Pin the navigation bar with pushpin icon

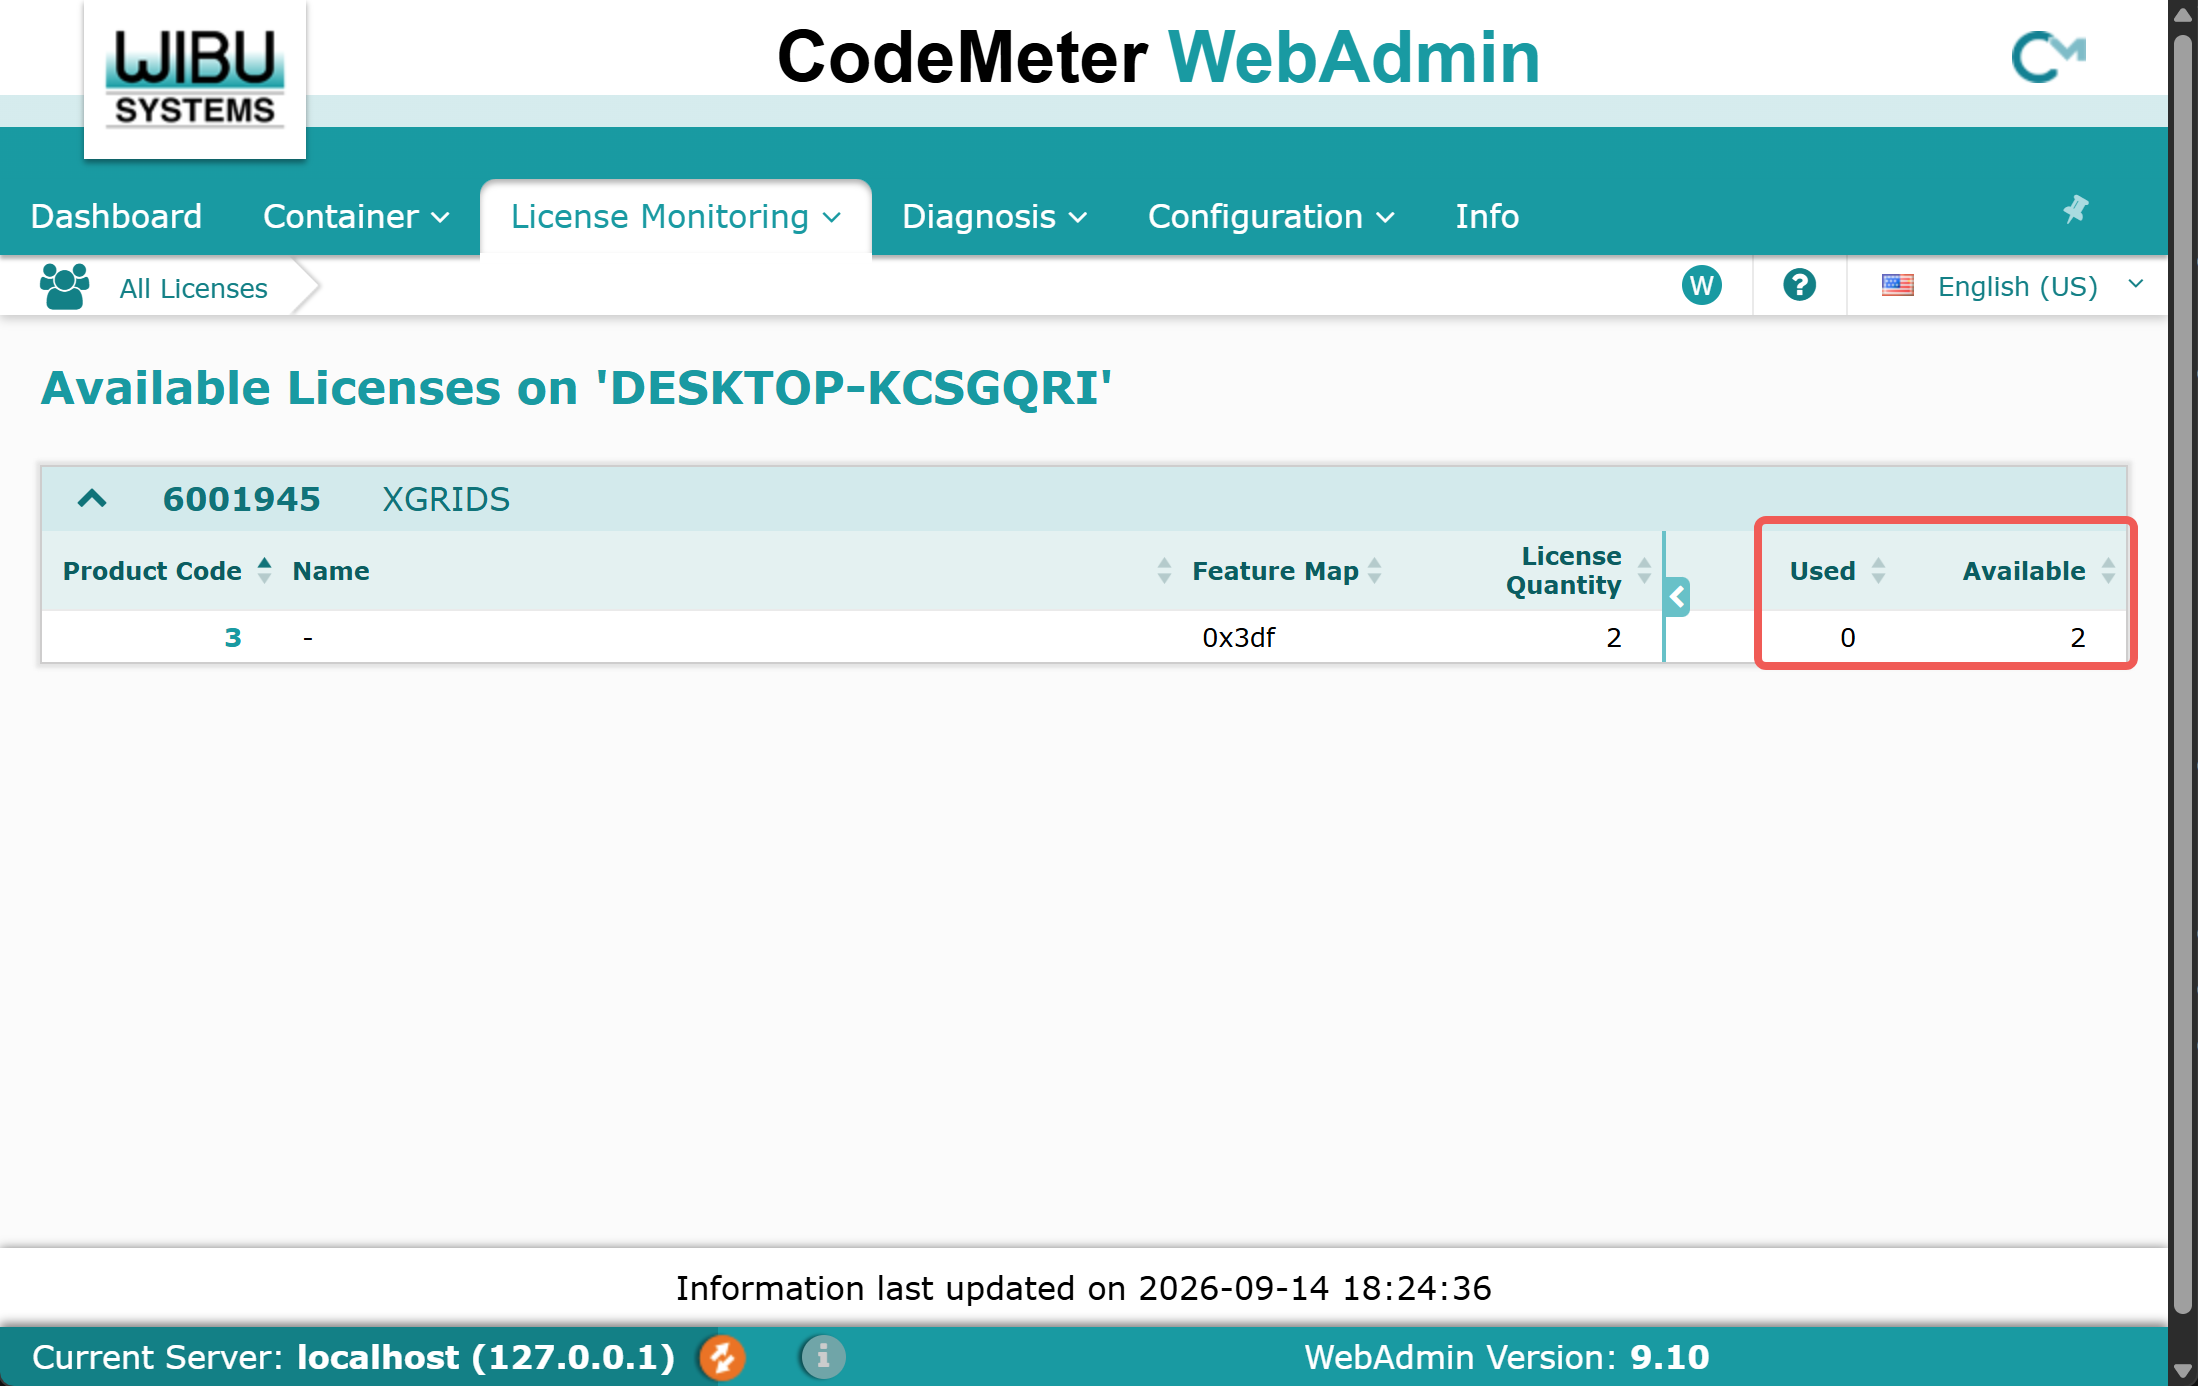pos(2076,209)
